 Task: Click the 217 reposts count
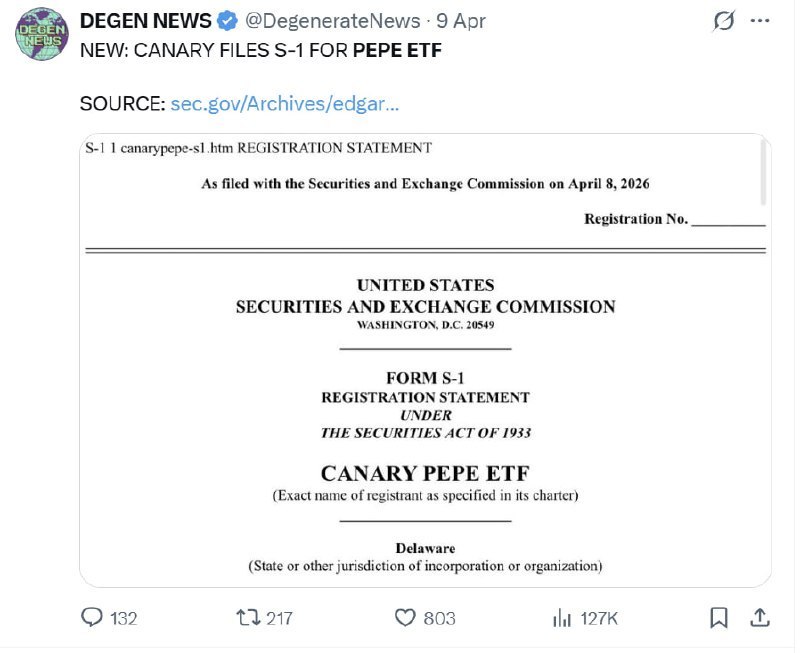279,619
